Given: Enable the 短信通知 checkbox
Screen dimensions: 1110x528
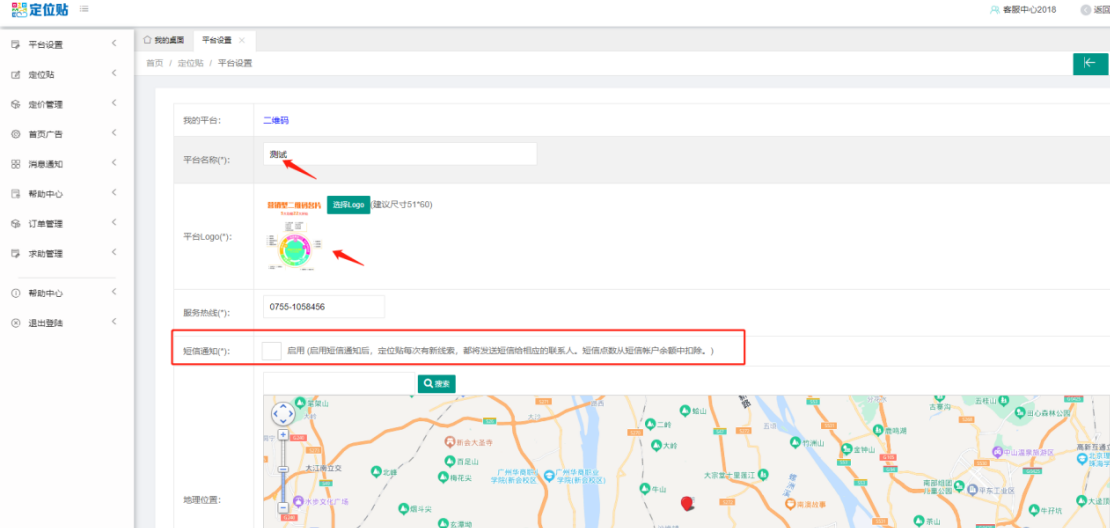Looking at the screenshot, I should coord(271,351).
